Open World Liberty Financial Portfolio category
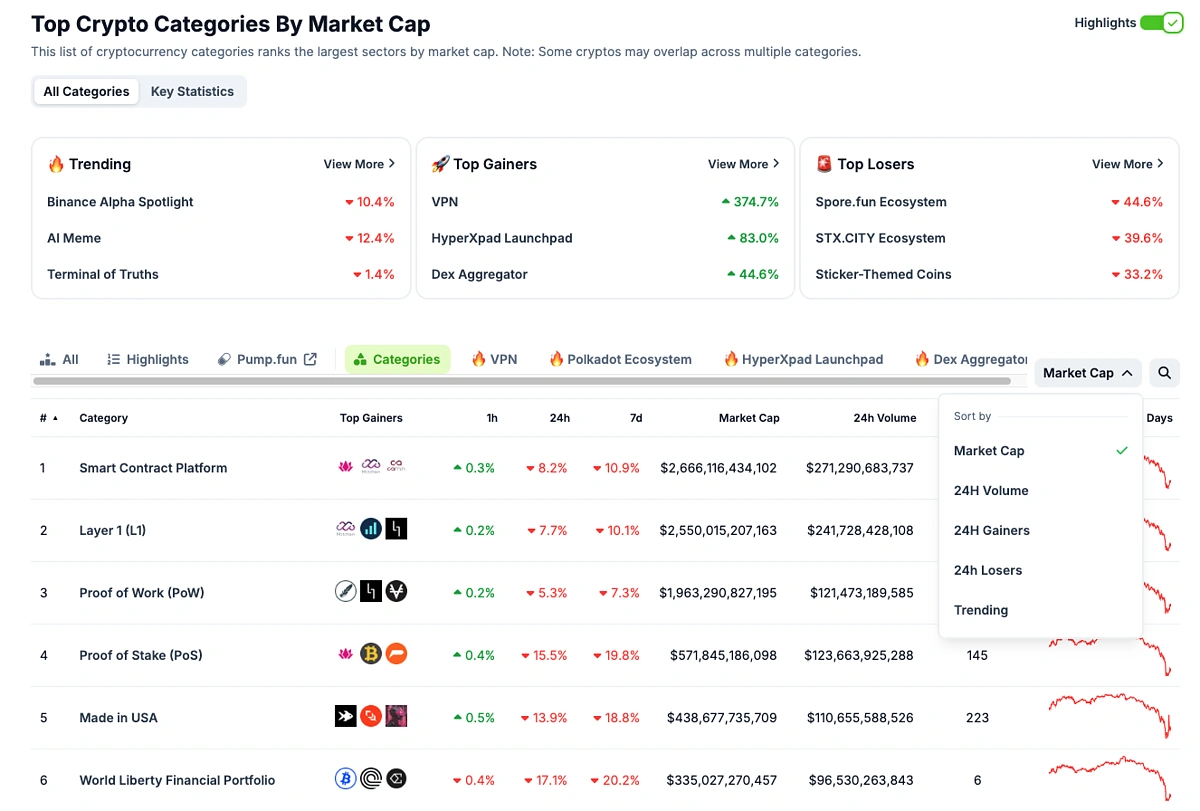Screen dimensions: 1200x811 (x=177, y=781)
